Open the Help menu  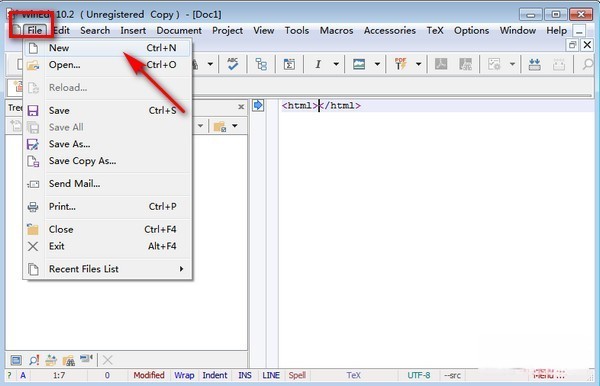(x=556, y=30)
